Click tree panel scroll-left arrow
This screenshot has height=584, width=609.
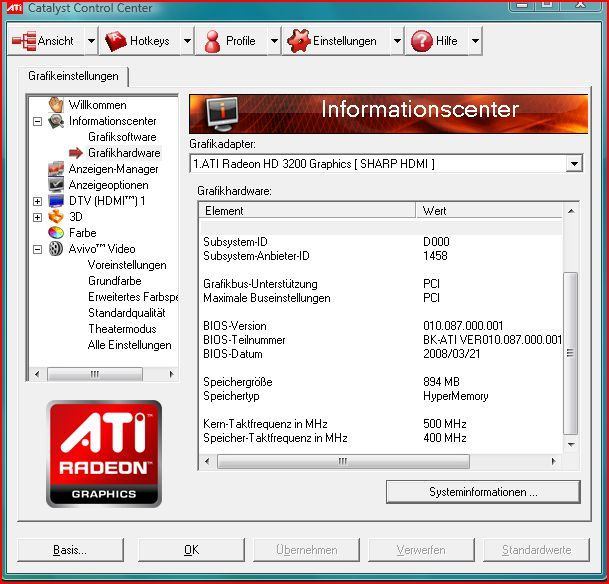[x=37, y=374]
